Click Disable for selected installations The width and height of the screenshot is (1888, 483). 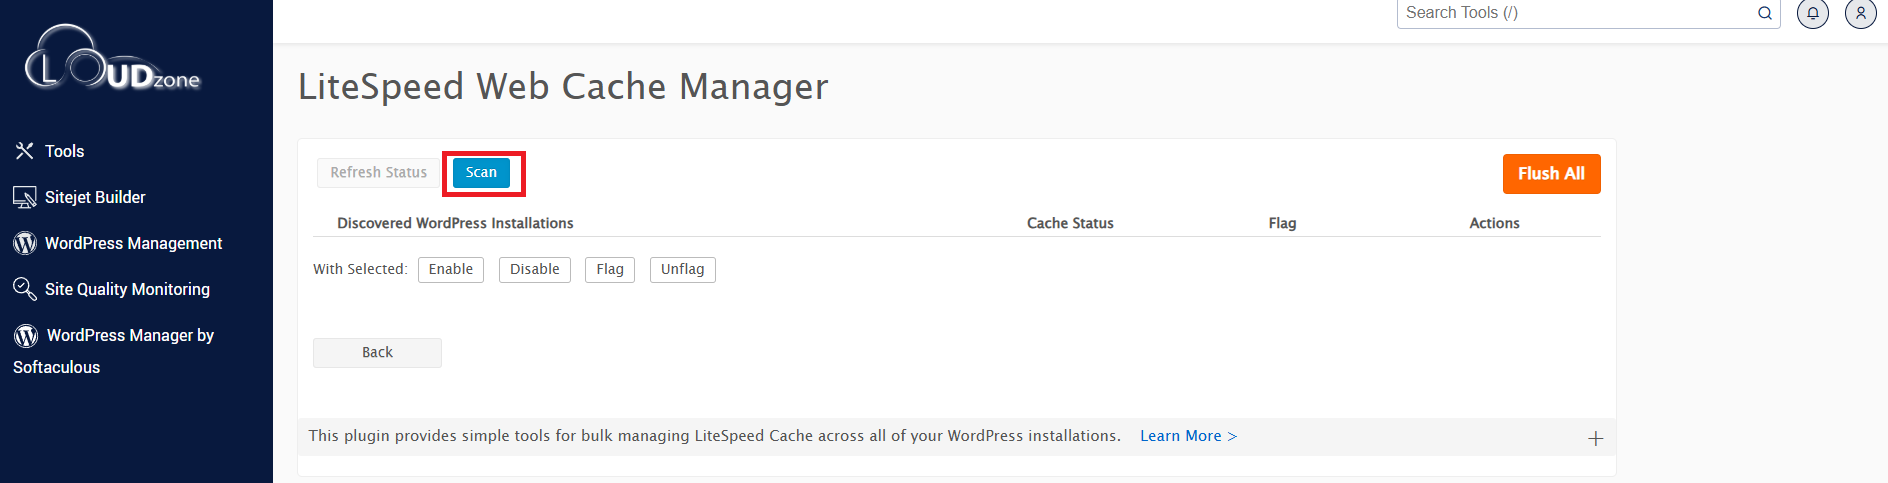(x=535, y=270)
